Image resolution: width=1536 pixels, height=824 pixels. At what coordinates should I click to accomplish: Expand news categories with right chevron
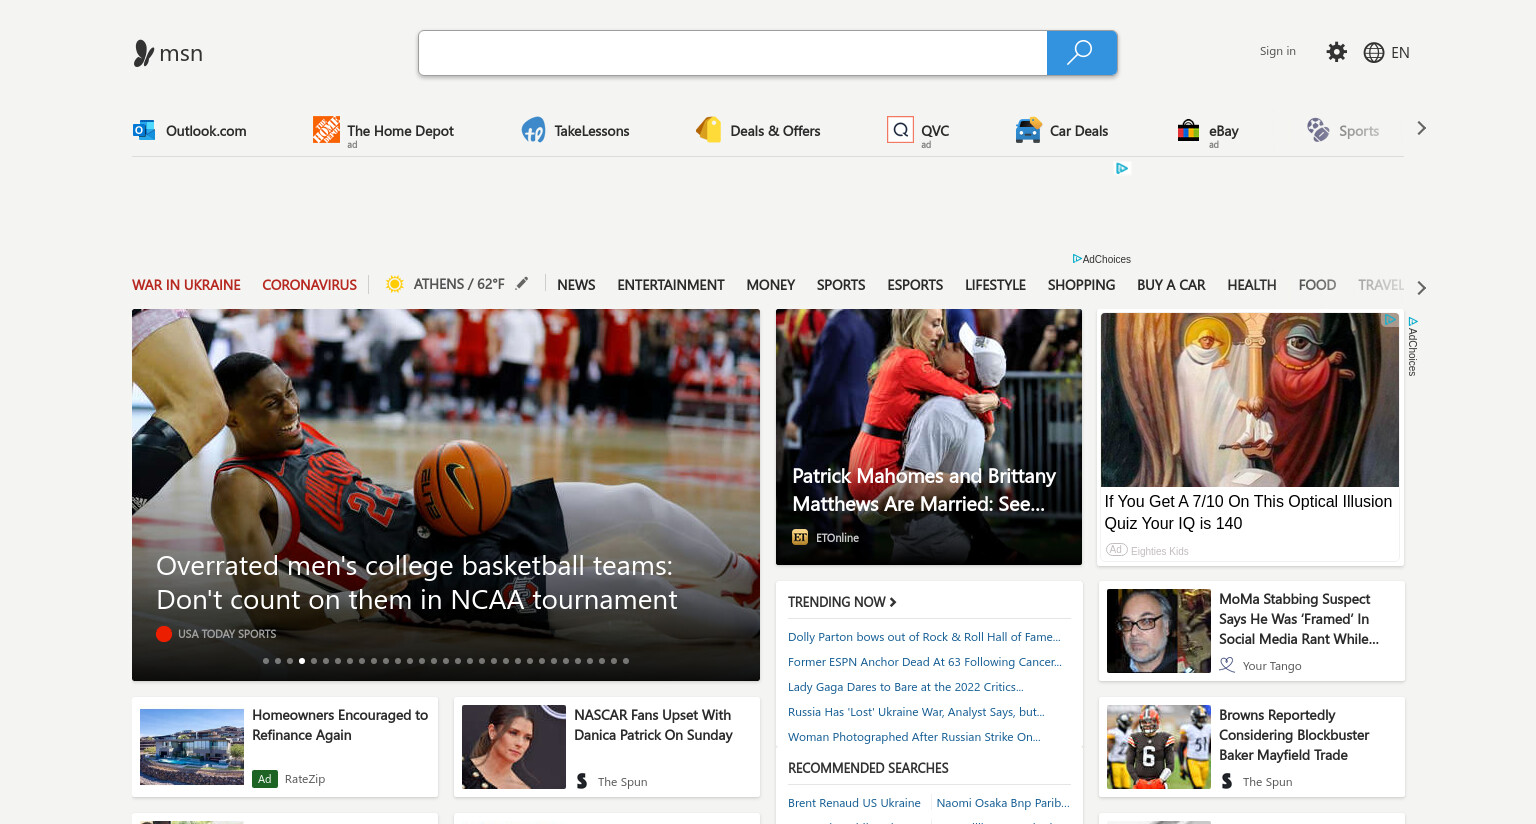click(1421, 288)
